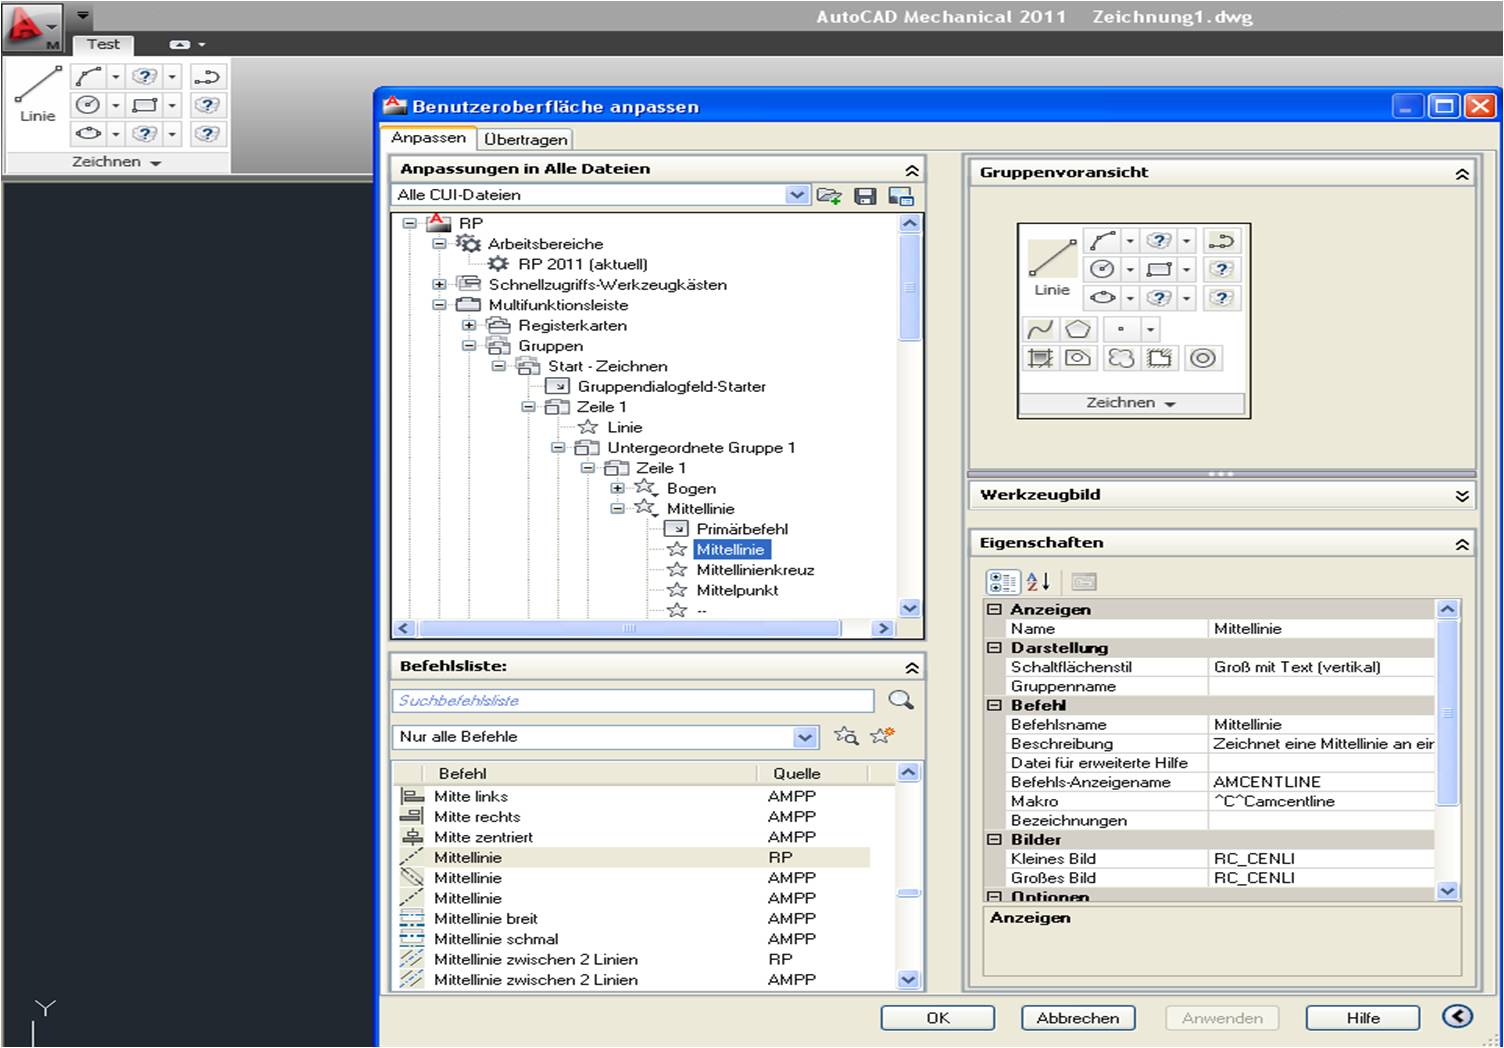This screenshot has width=1504, height=1048.
Task: Select Mittellinie schmal in the command list
Action: [x=496, y=939]
